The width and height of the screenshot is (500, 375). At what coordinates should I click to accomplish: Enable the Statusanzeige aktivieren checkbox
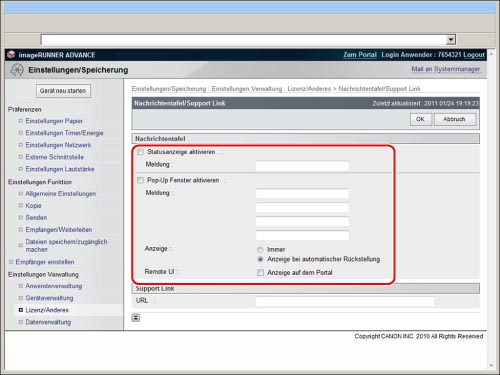point(140,152)
